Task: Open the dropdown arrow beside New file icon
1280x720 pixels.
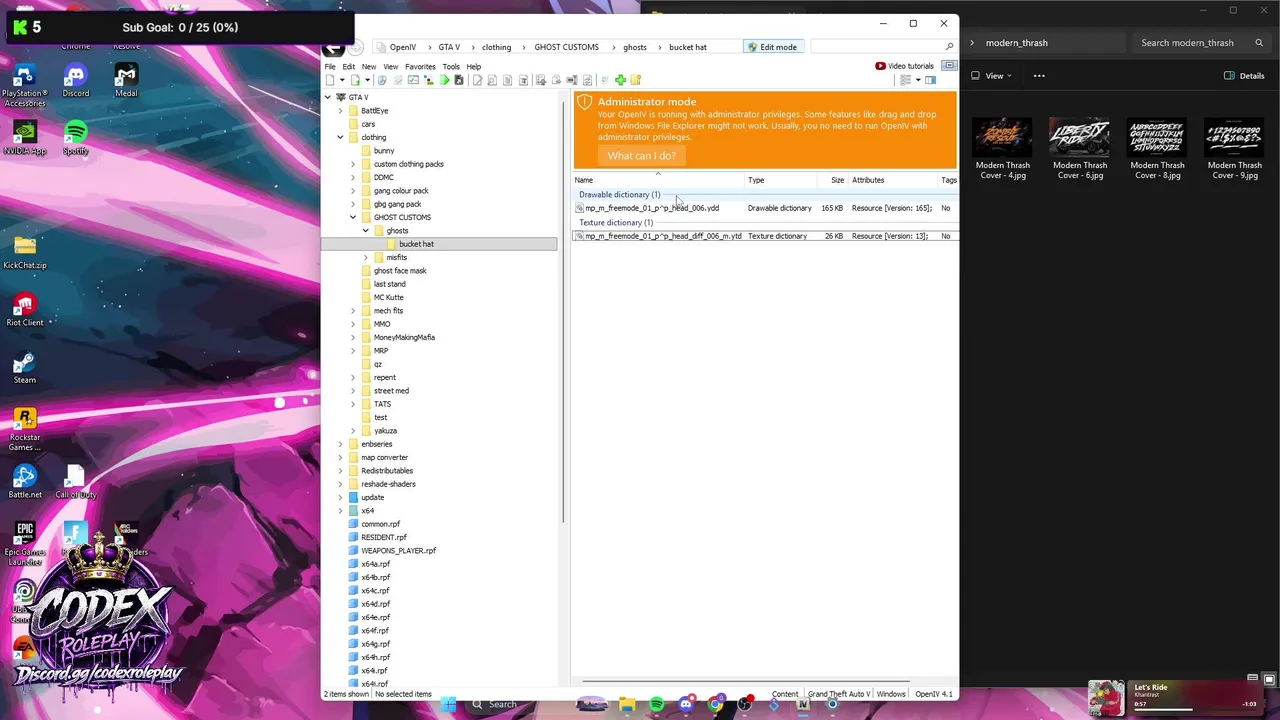Action: 342,80
